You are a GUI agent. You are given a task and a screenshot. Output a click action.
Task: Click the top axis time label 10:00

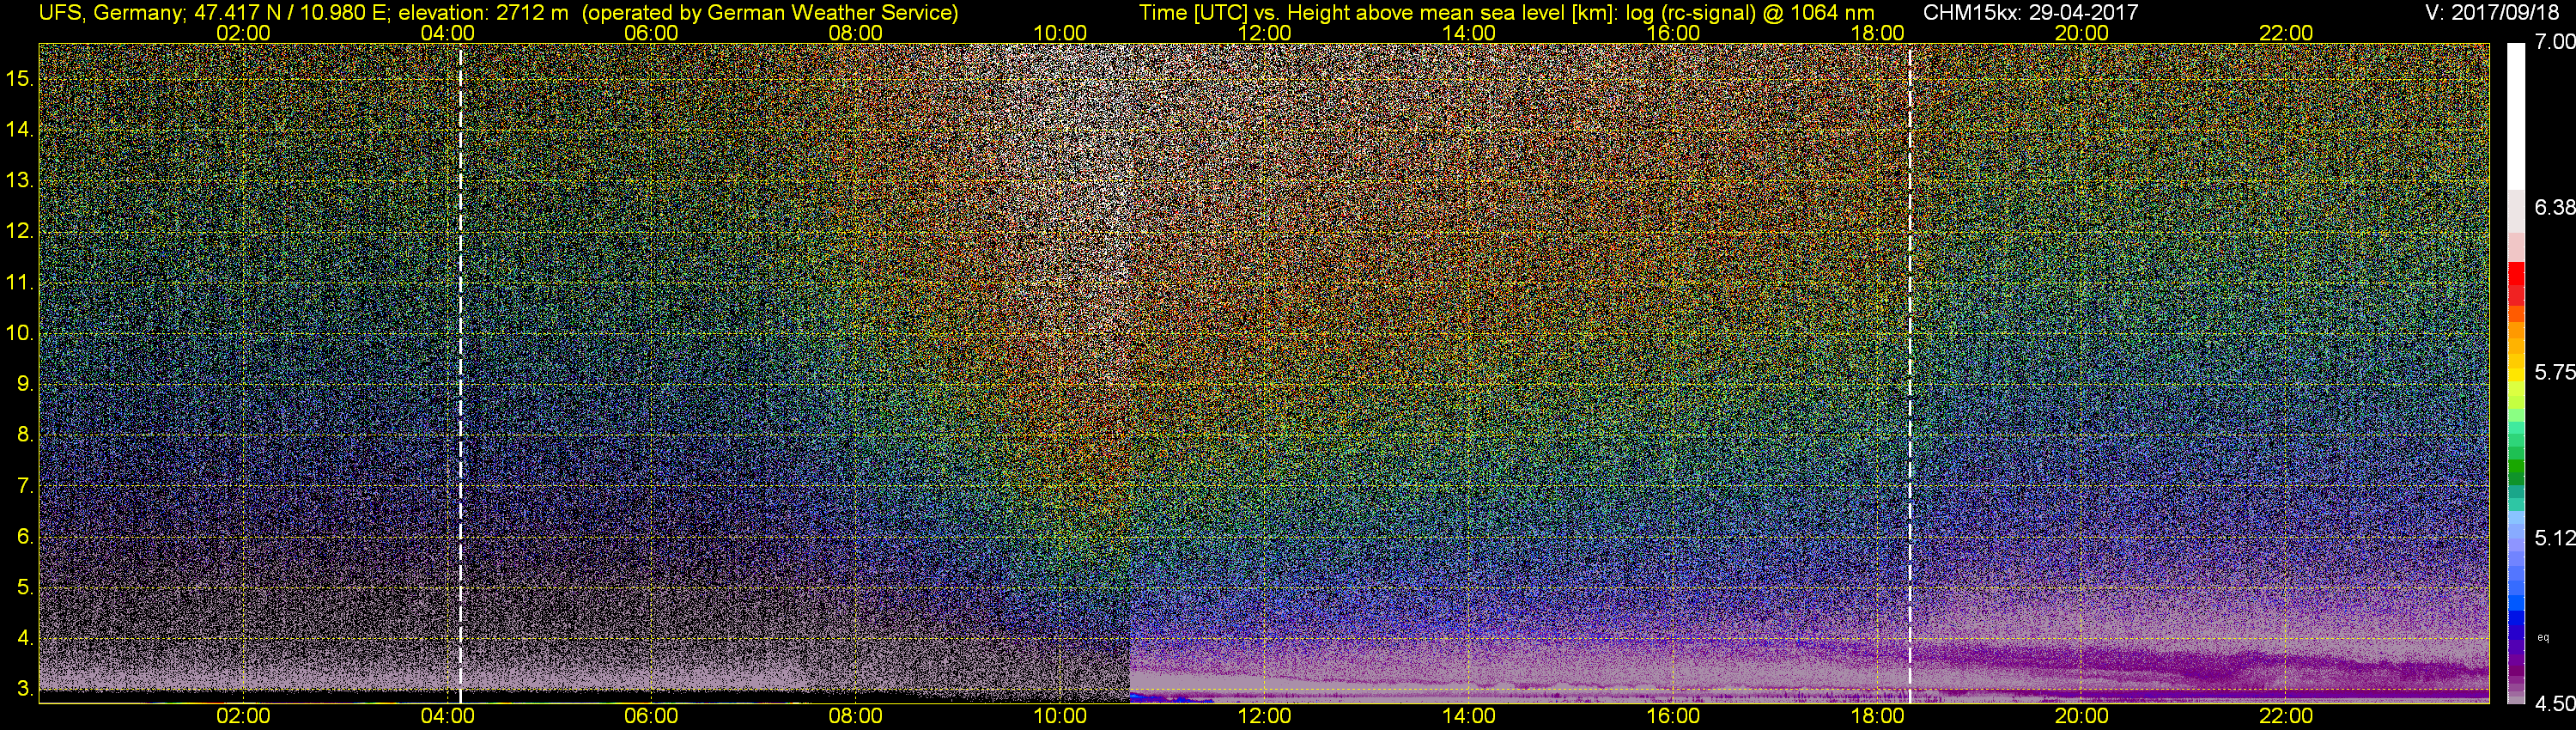tap(1060, 33)
